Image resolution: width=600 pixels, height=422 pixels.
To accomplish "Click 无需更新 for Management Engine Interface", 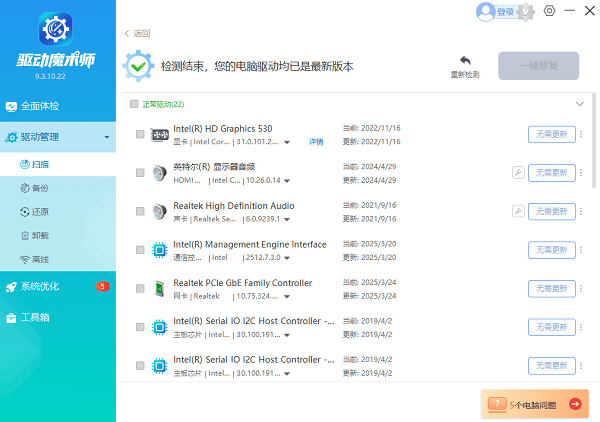I will tap(552, 250).
